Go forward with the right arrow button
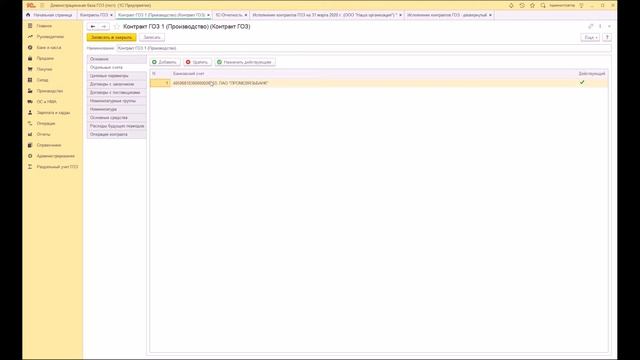 [104, 27]
